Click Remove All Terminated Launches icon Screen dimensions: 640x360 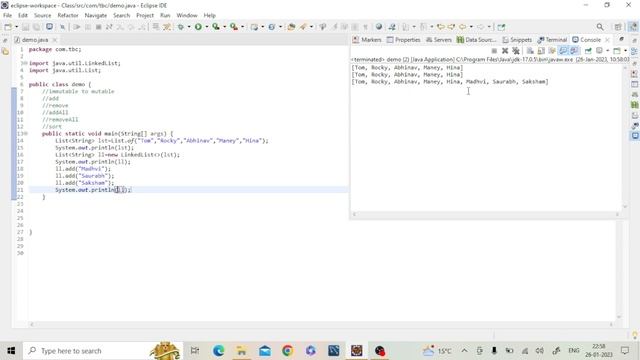pyautogui.click(x=516, y=51)
